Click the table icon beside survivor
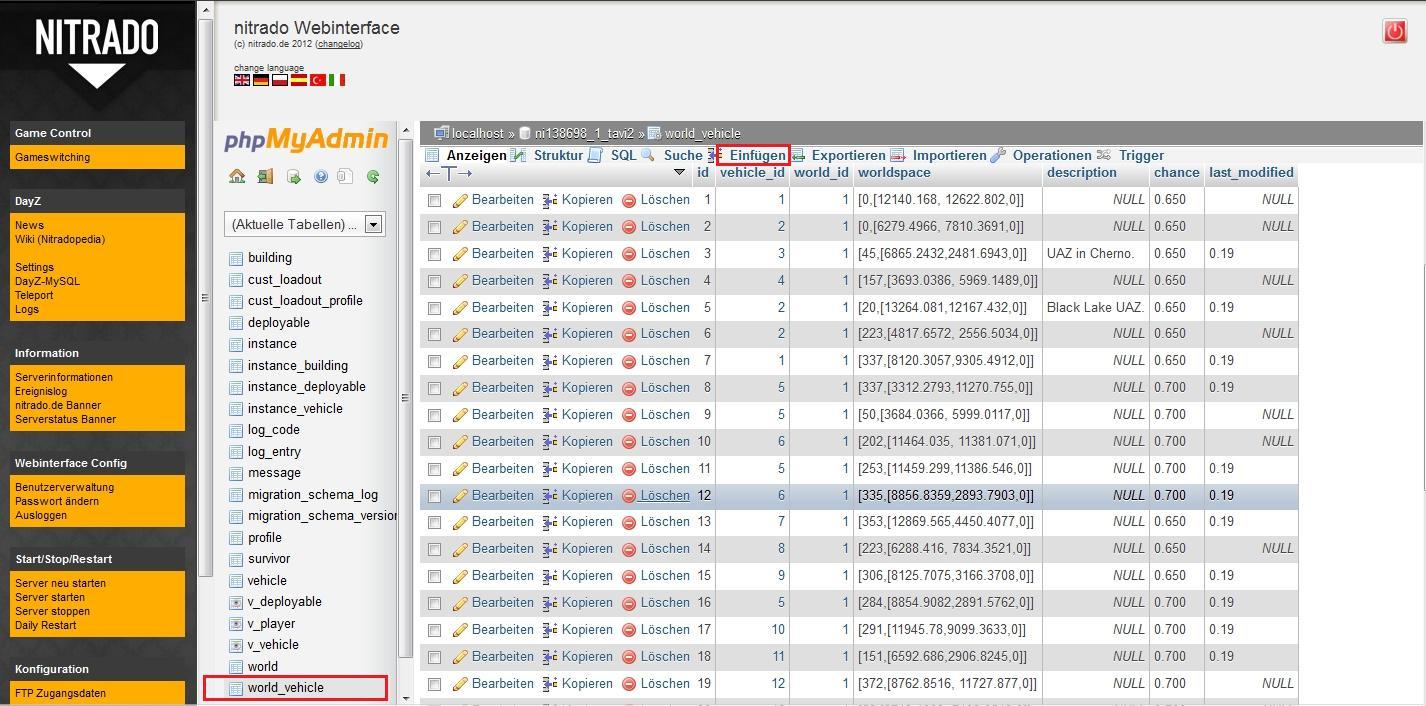This screenshot has width=1426, height=706. tap(236, 559)
